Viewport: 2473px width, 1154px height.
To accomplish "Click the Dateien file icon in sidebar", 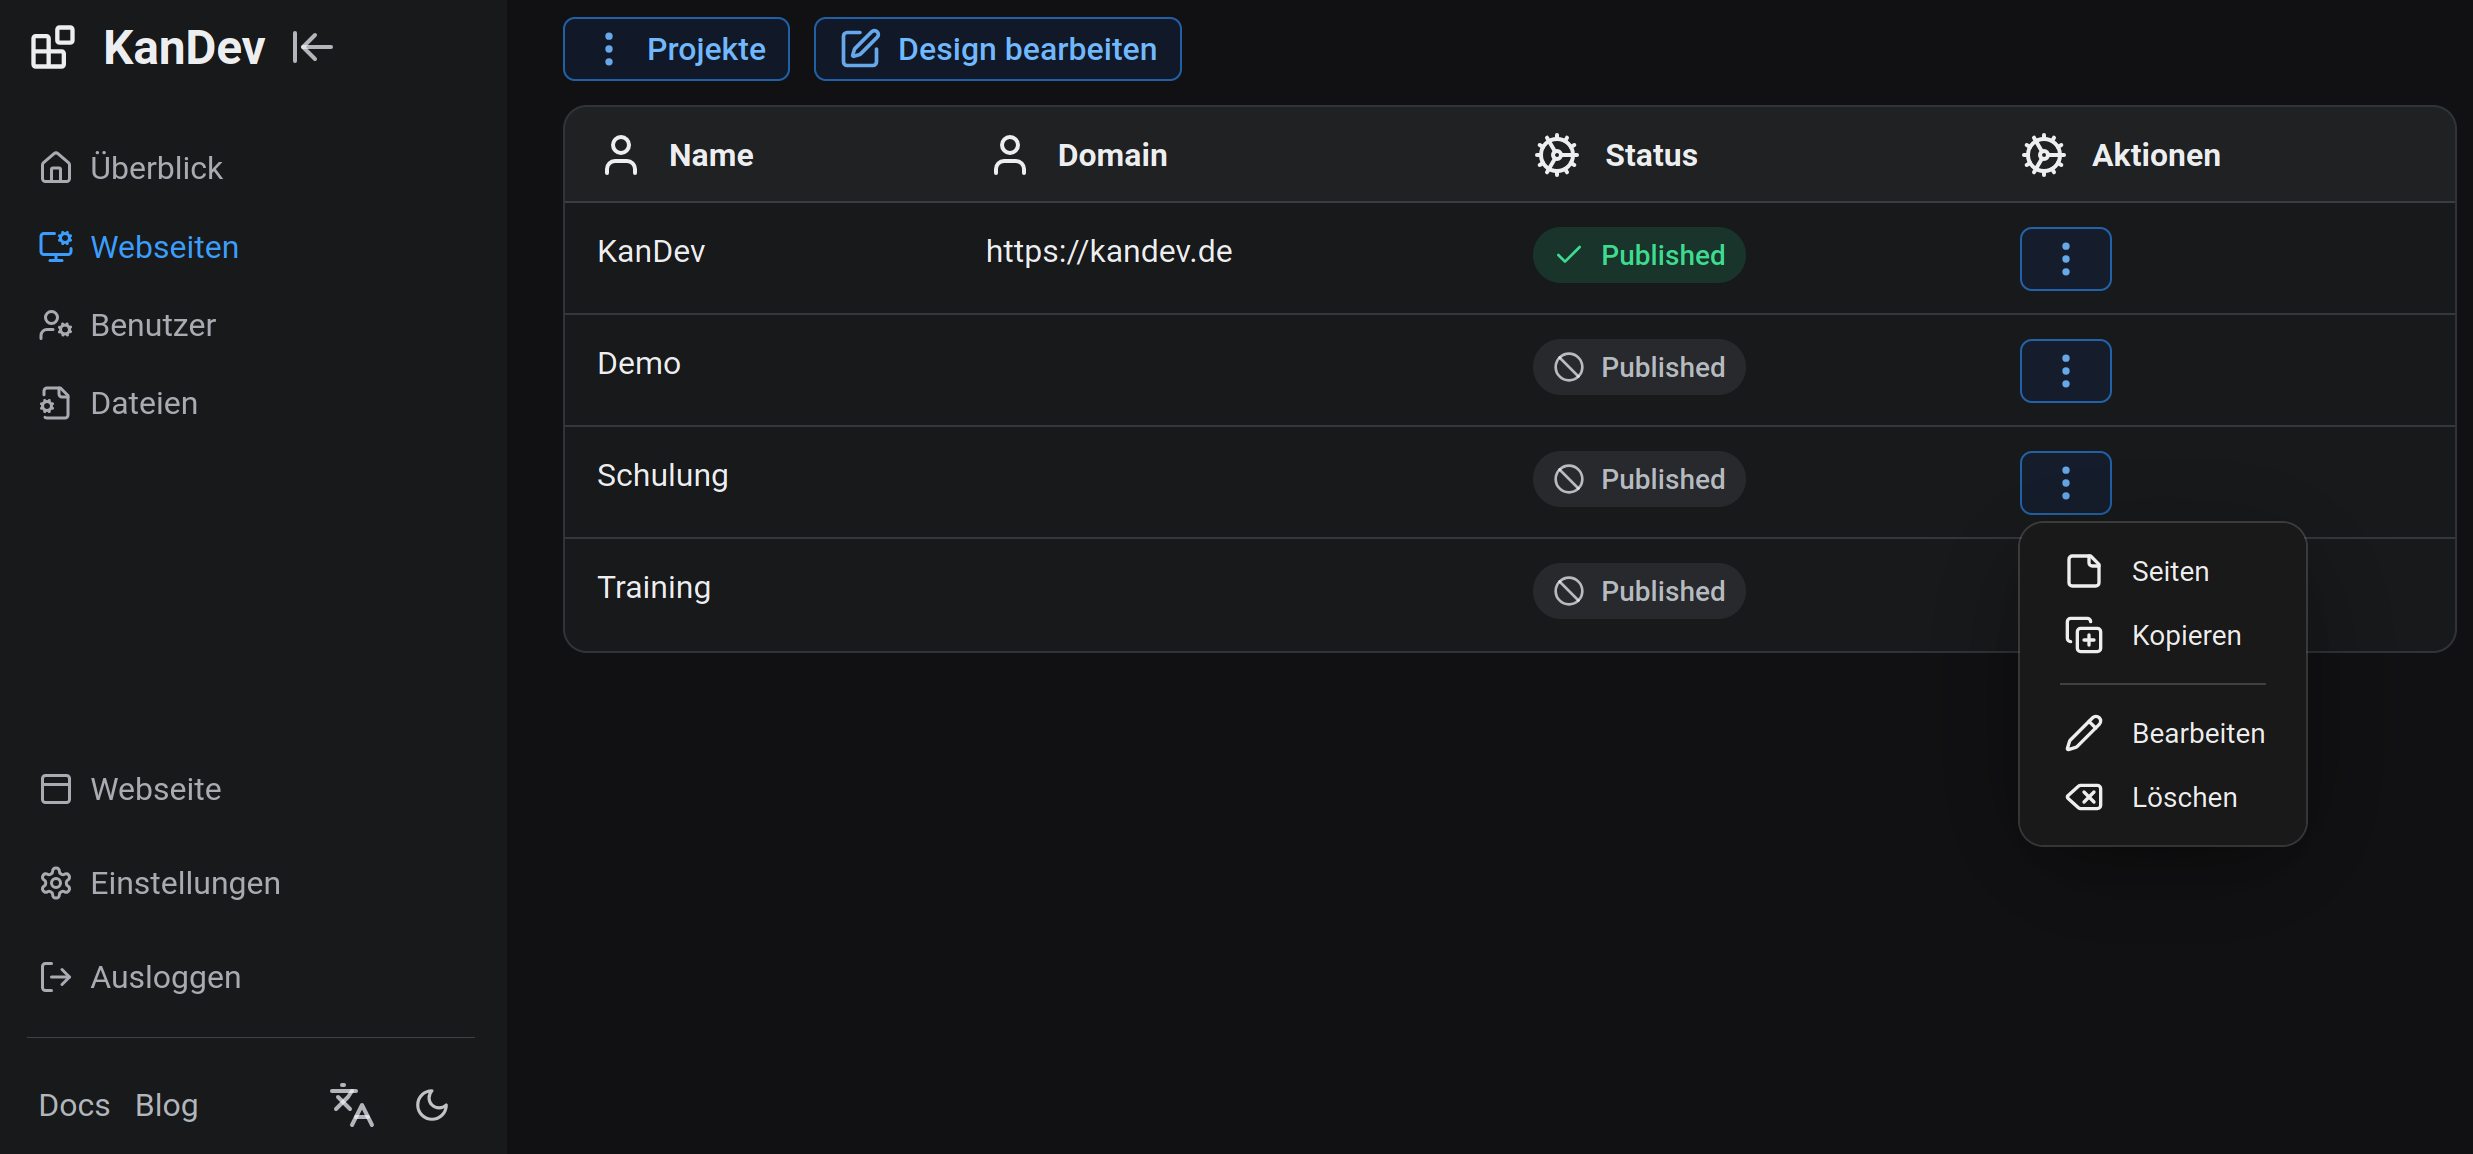I will 55,403.
